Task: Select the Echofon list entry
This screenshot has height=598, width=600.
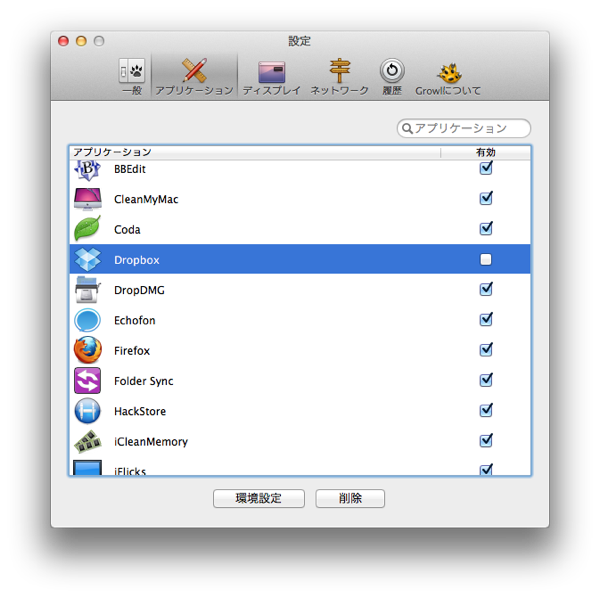Action: point(135,320)
